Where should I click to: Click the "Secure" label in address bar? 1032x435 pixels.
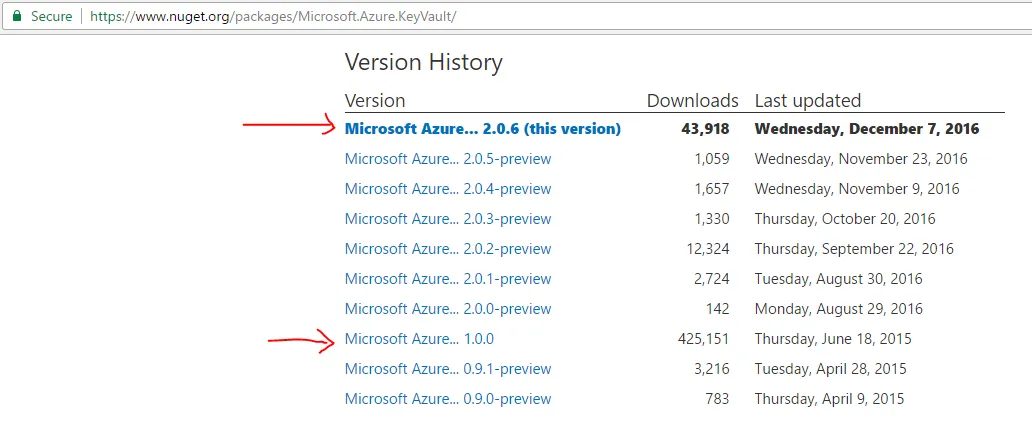51,17
